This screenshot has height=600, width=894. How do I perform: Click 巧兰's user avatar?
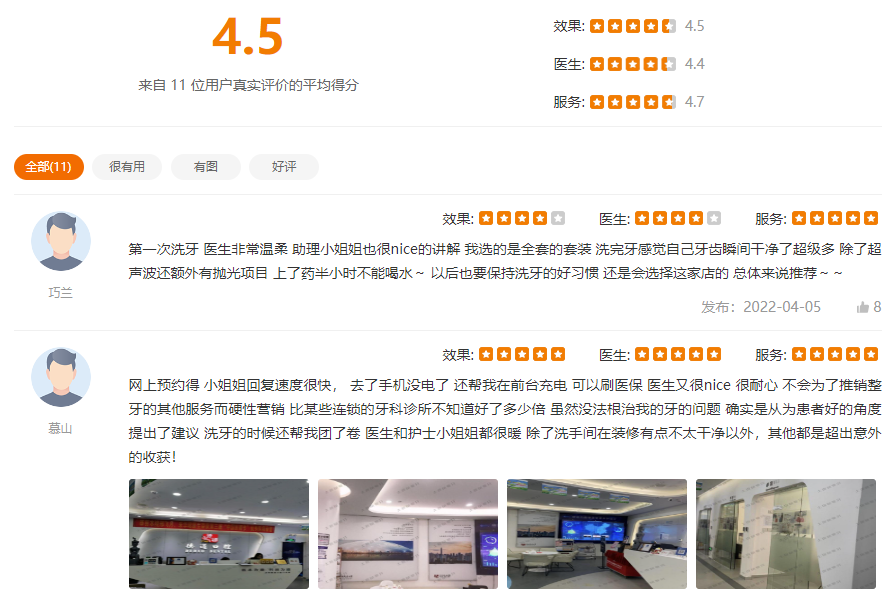61,241
